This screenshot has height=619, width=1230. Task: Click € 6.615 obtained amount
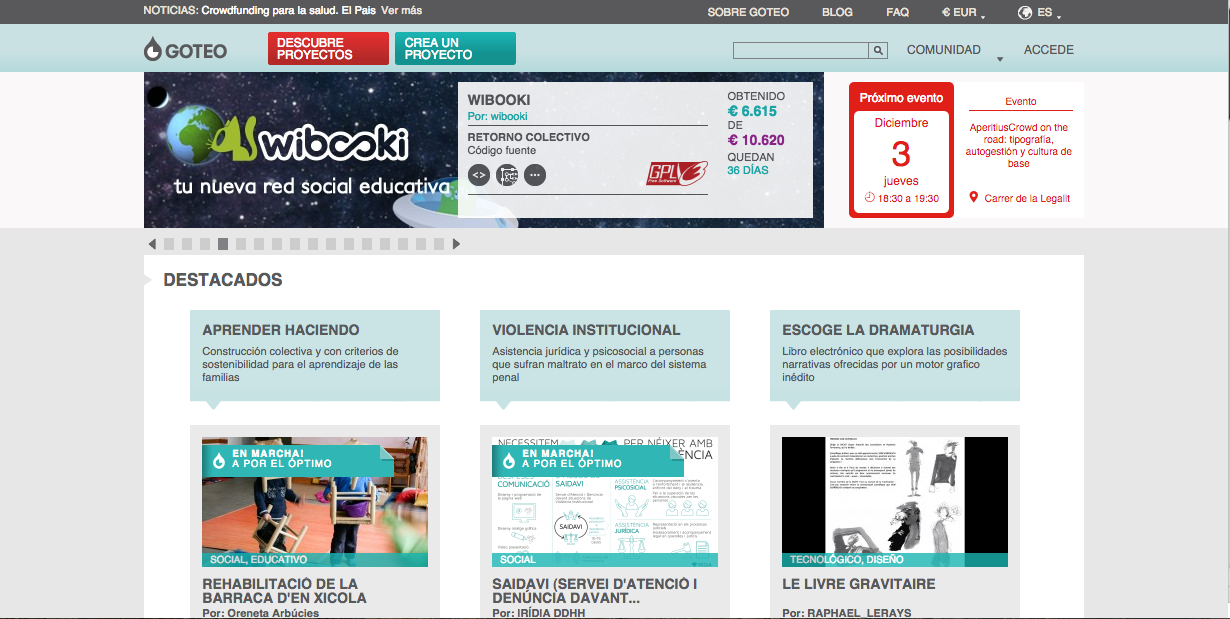(752, 111)
